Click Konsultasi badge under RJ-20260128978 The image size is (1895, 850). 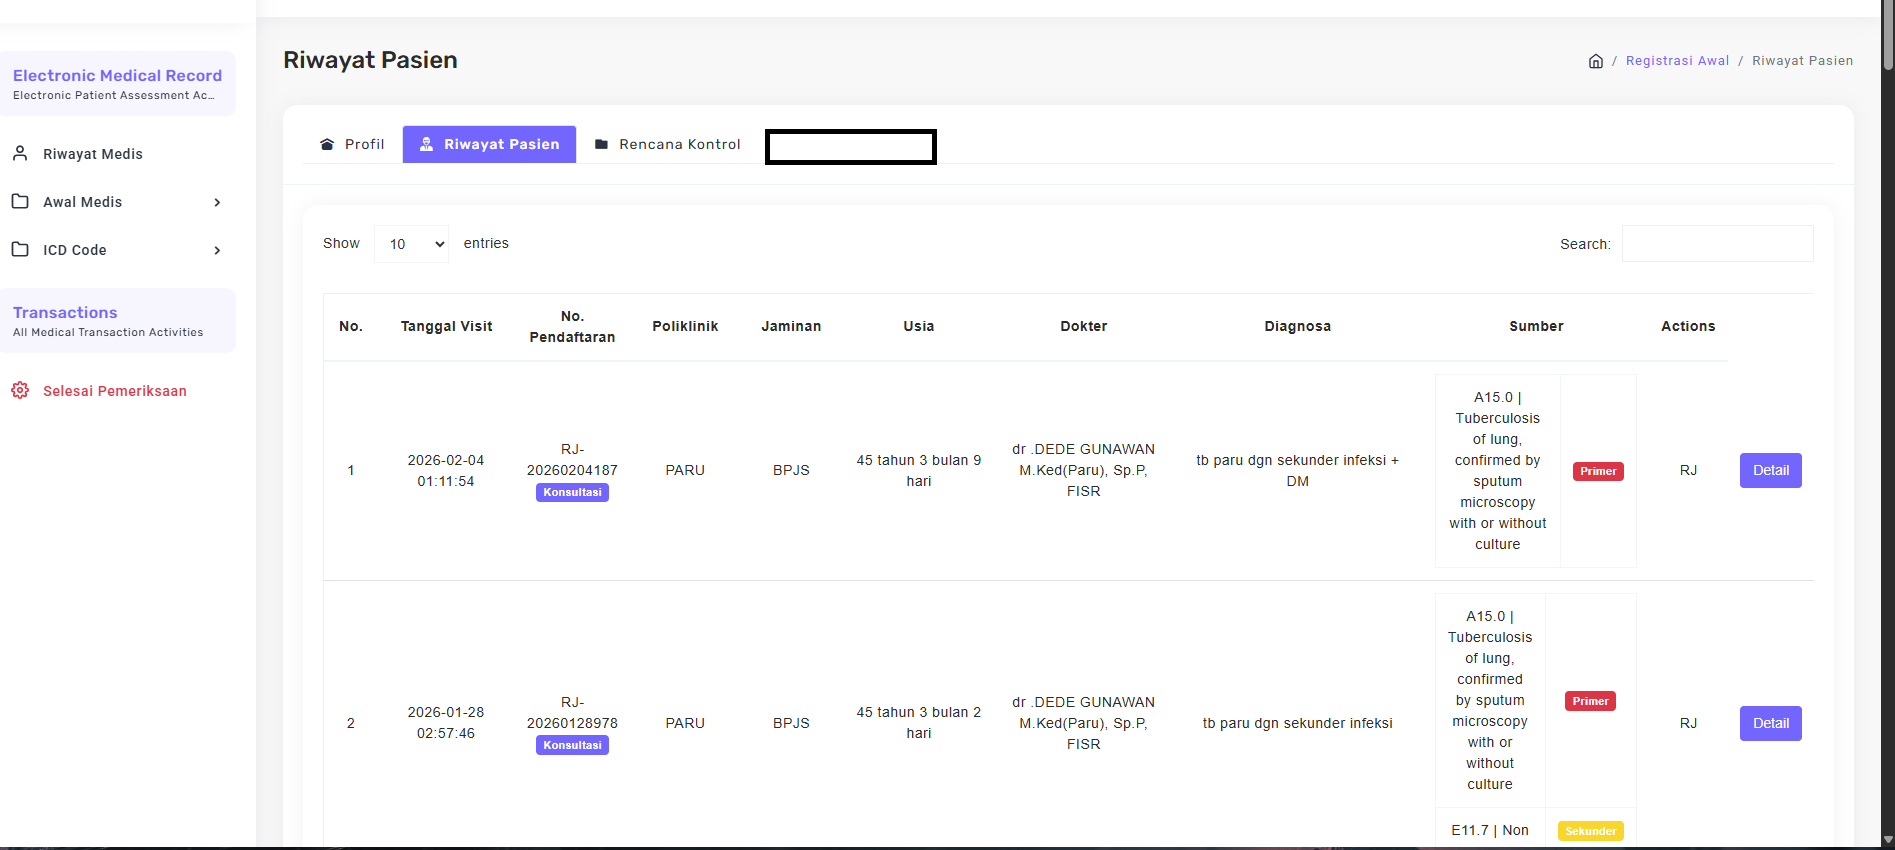(572, 745)
